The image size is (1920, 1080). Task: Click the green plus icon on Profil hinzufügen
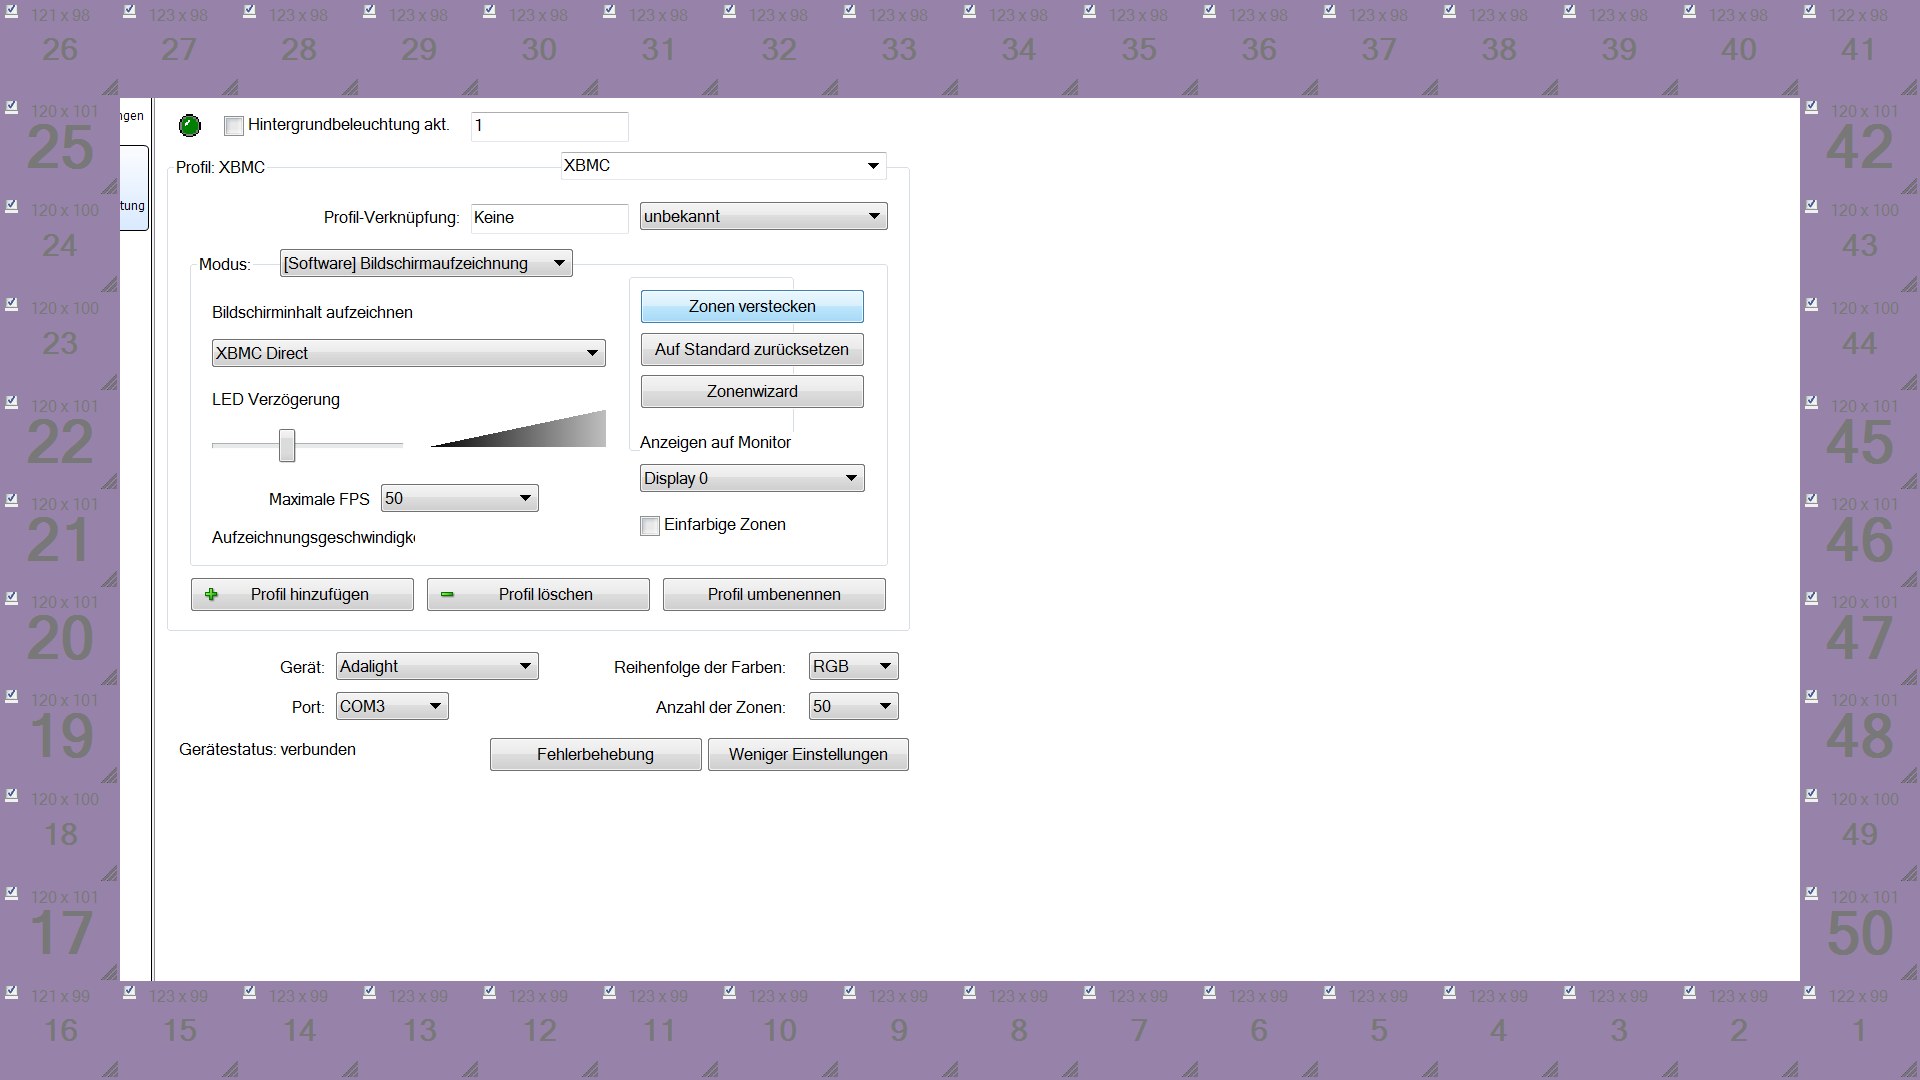coord(211,594)
